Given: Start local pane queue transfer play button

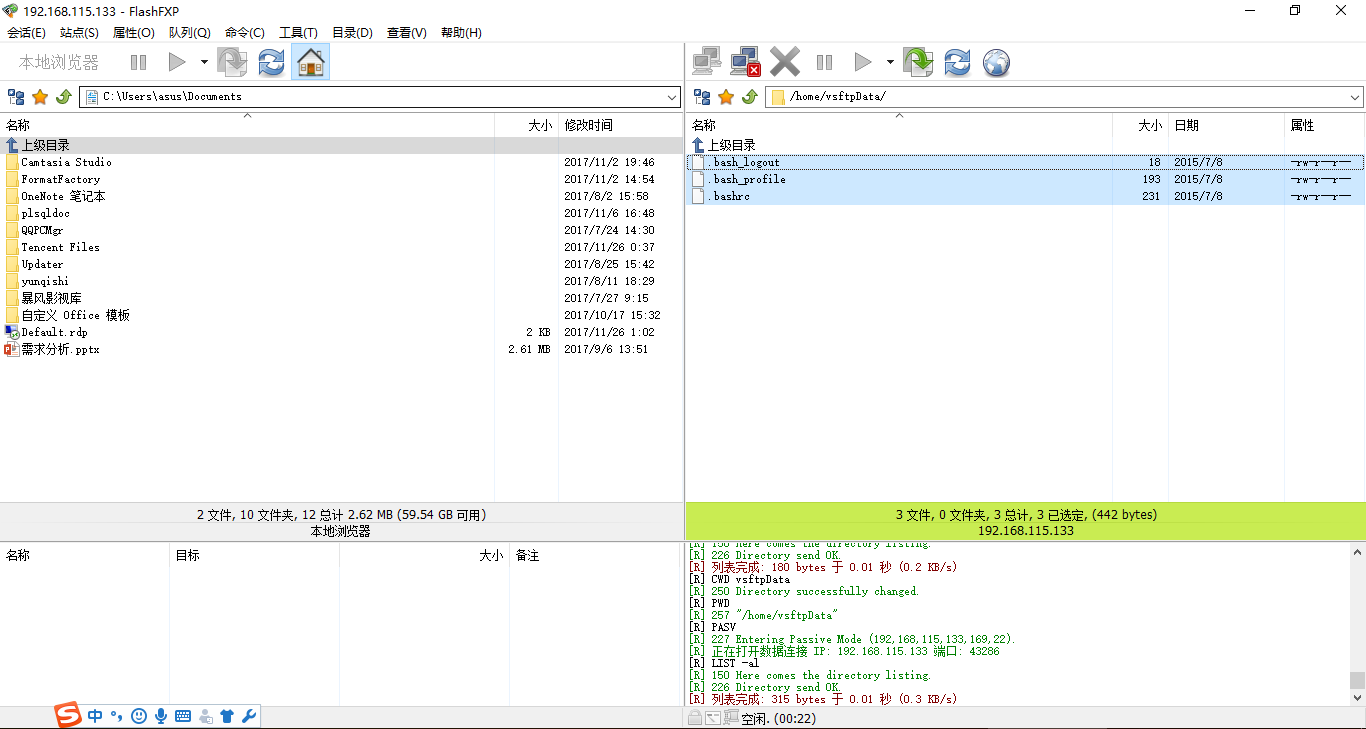Looking at the screenshot, I should (x=177, y=62).
